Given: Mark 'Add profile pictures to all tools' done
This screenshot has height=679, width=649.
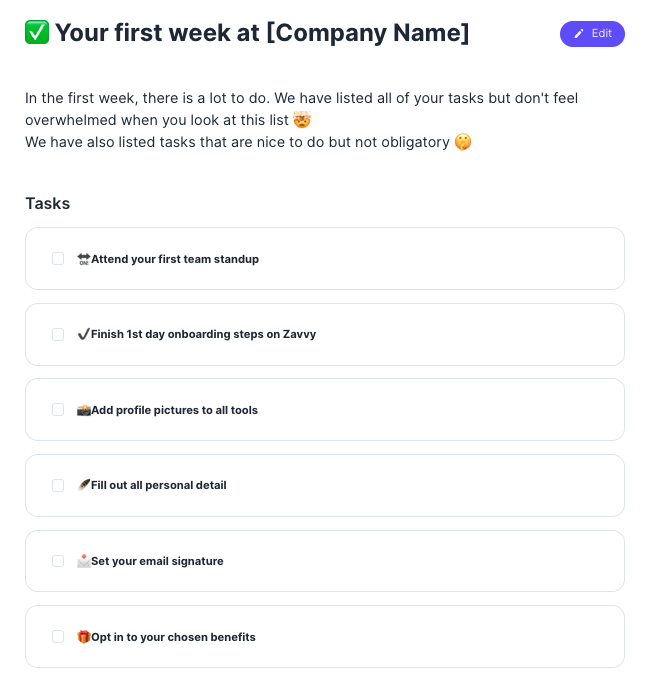Looking at the screenshot, I should pos(58,410).
